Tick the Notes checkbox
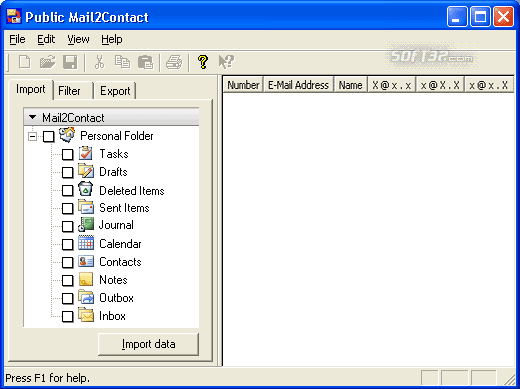Viewport: 520px width, 389px height. [x=68, y=280]
